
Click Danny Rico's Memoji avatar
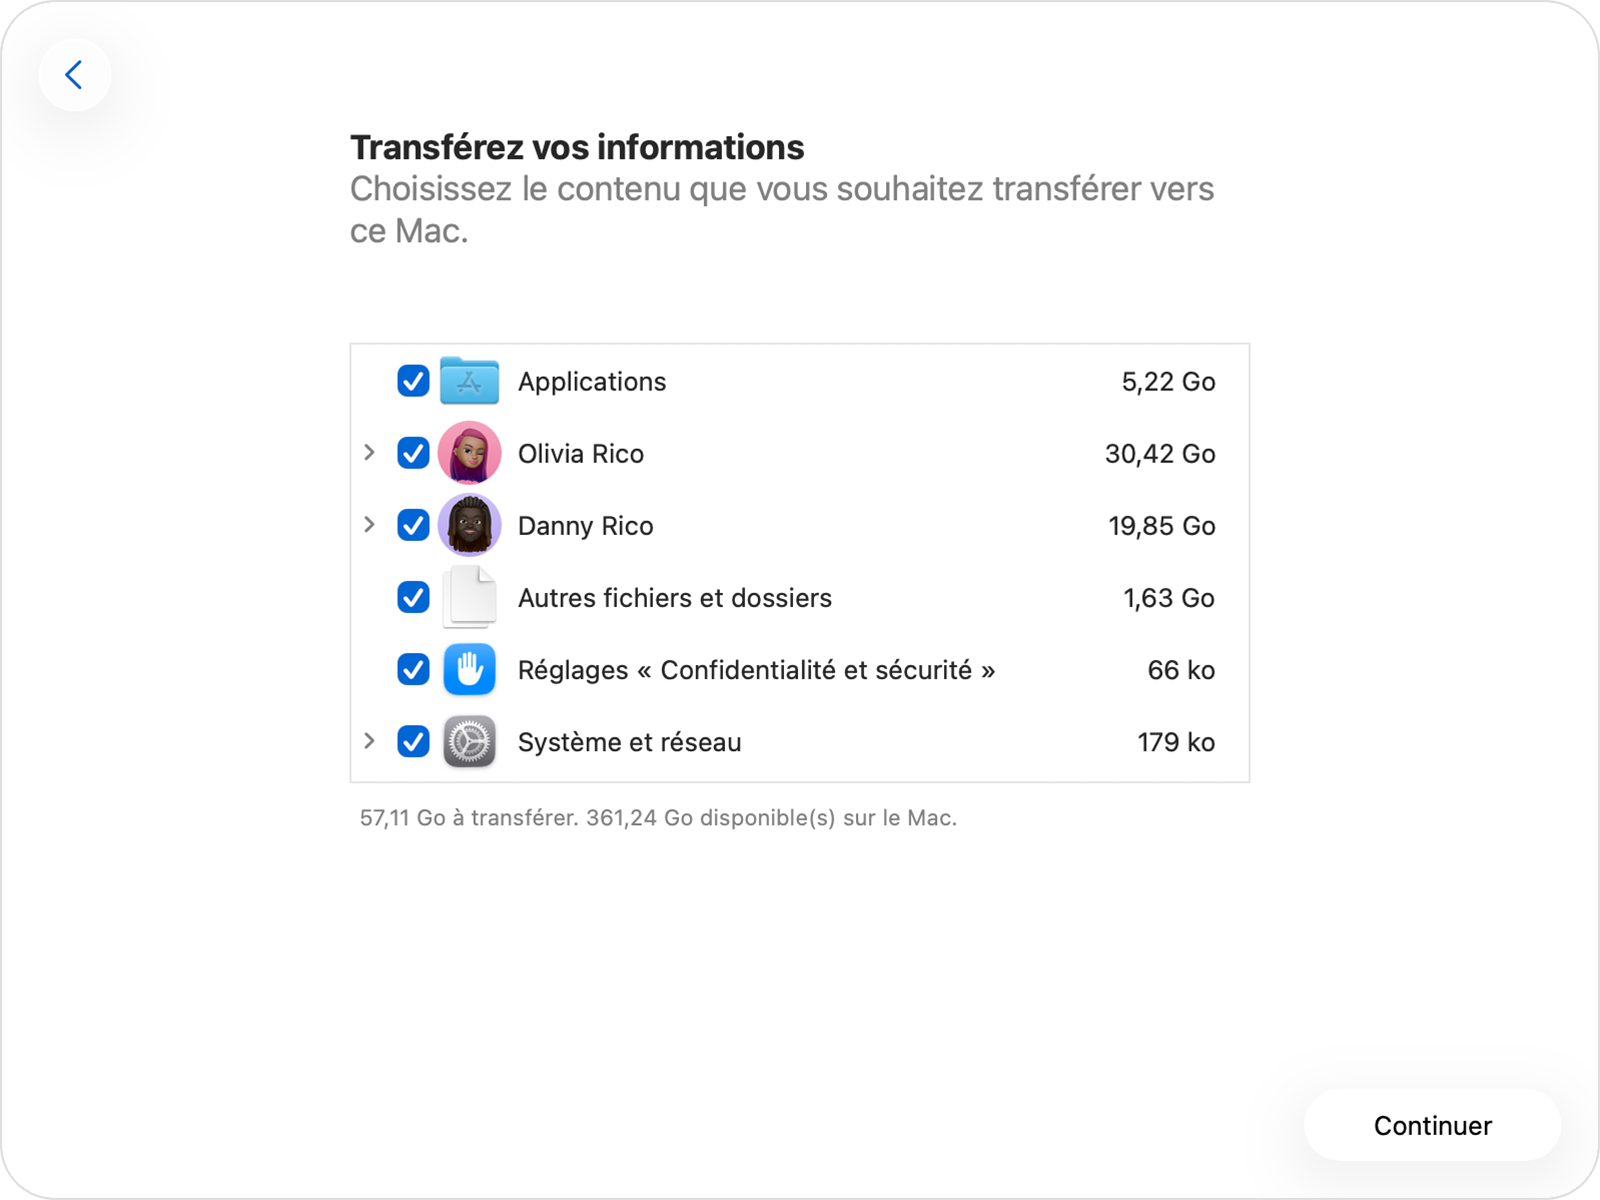coord(470,525)
